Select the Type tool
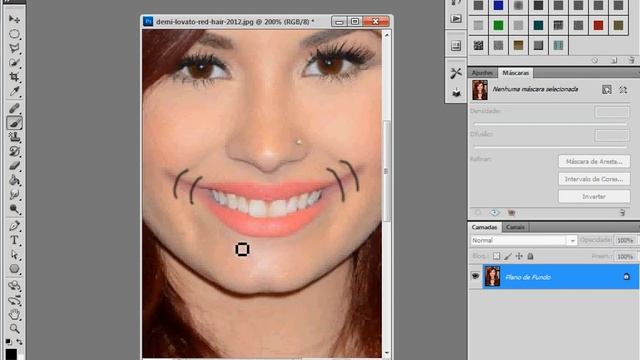 point(14,240)
